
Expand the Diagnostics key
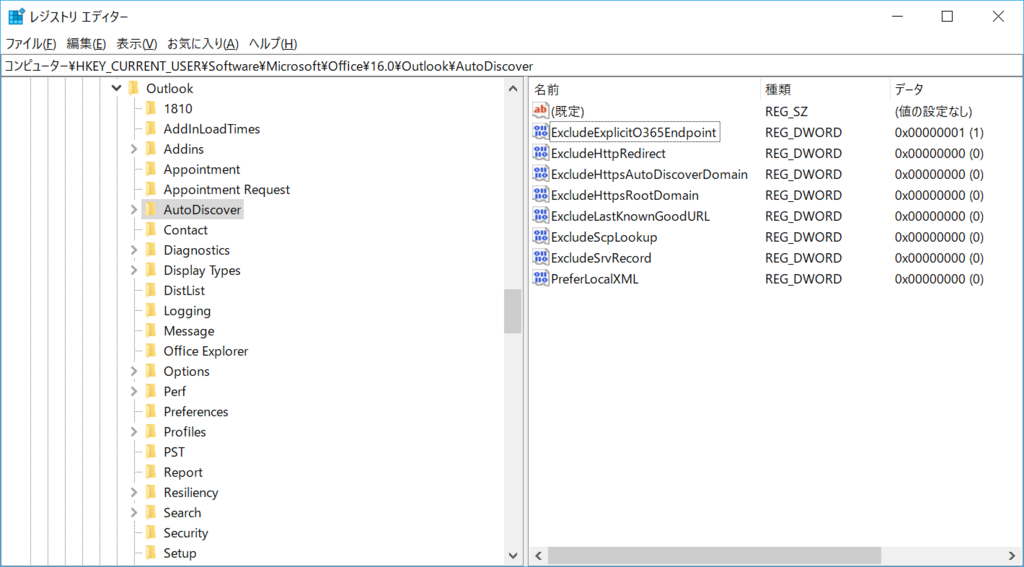click(x=134, y=250)
